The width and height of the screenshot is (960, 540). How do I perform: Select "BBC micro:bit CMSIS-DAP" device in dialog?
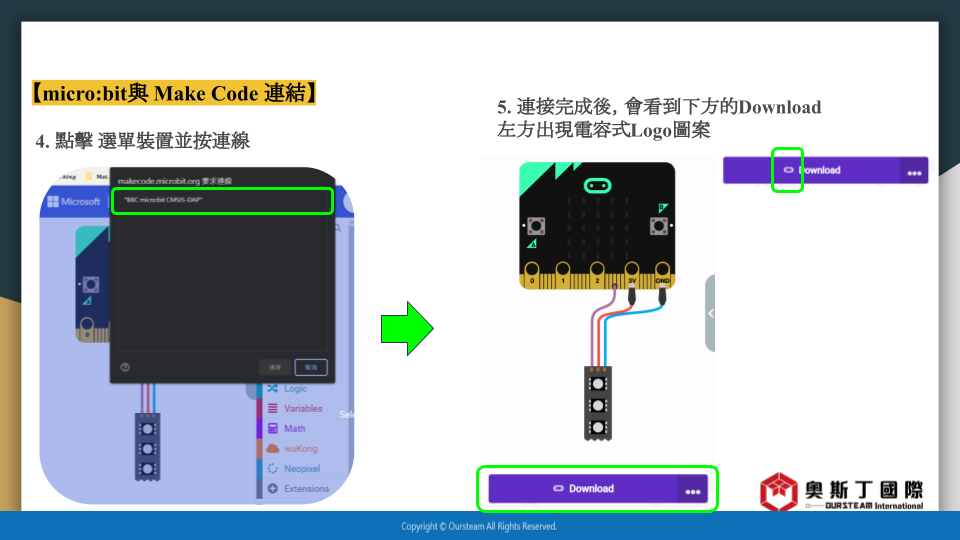tap(222, 201)
